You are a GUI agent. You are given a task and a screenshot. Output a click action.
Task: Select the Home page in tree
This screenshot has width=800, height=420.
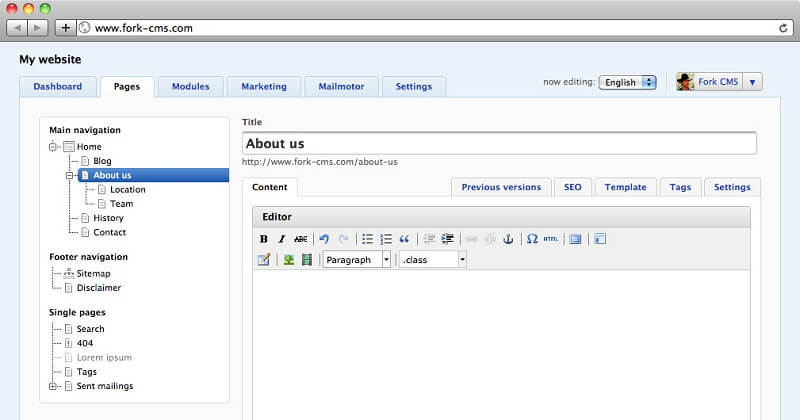coord(89,147)
